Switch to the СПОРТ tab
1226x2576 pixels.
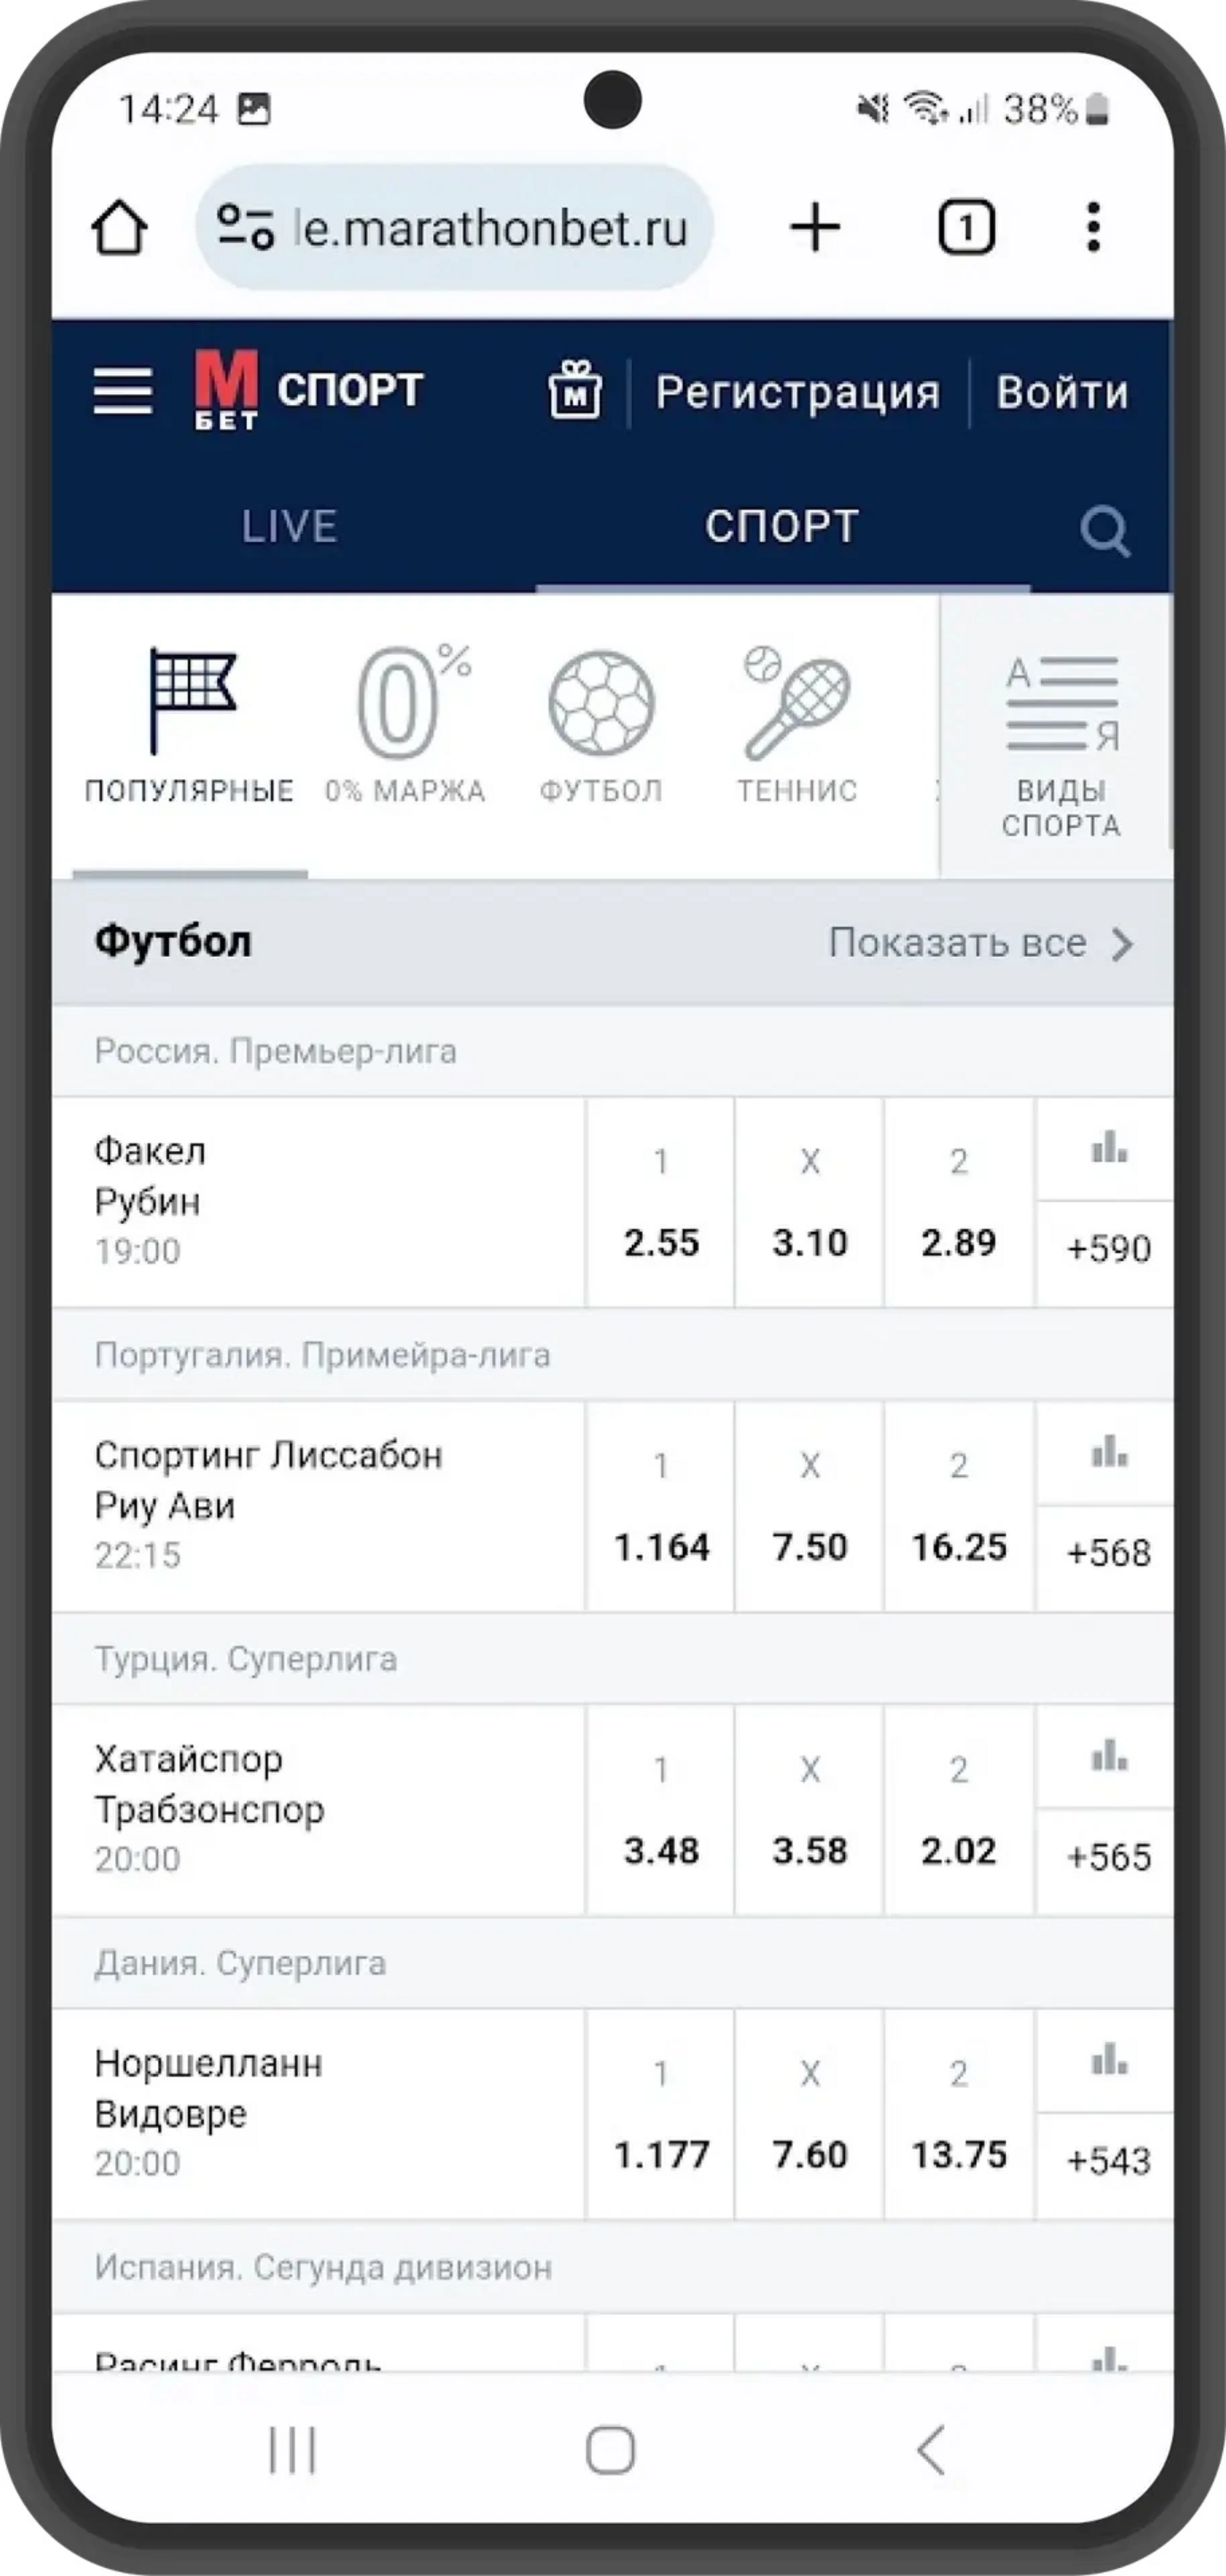[782, 527]
